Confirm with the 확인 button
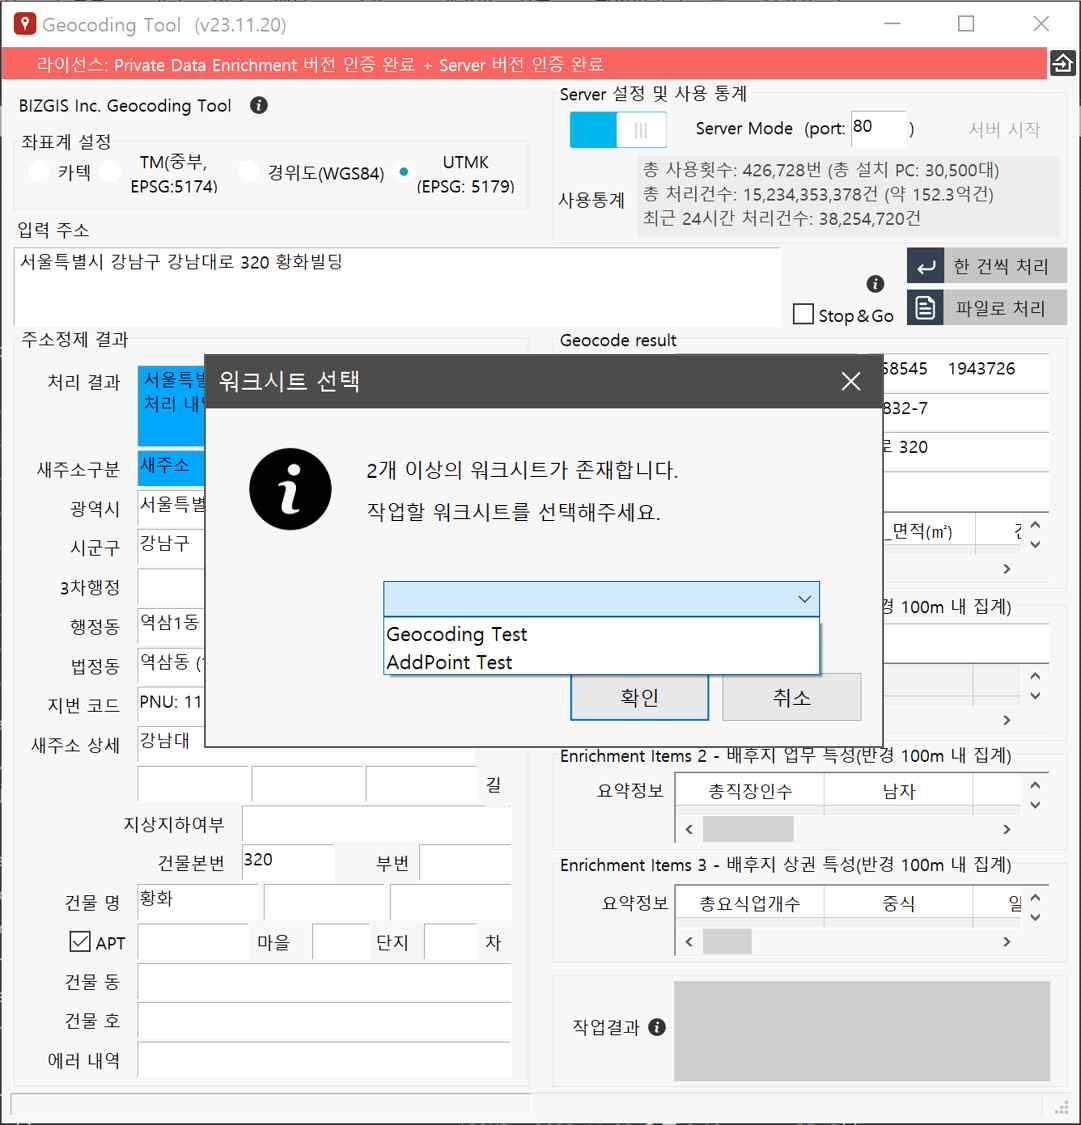 pos(639,697)
